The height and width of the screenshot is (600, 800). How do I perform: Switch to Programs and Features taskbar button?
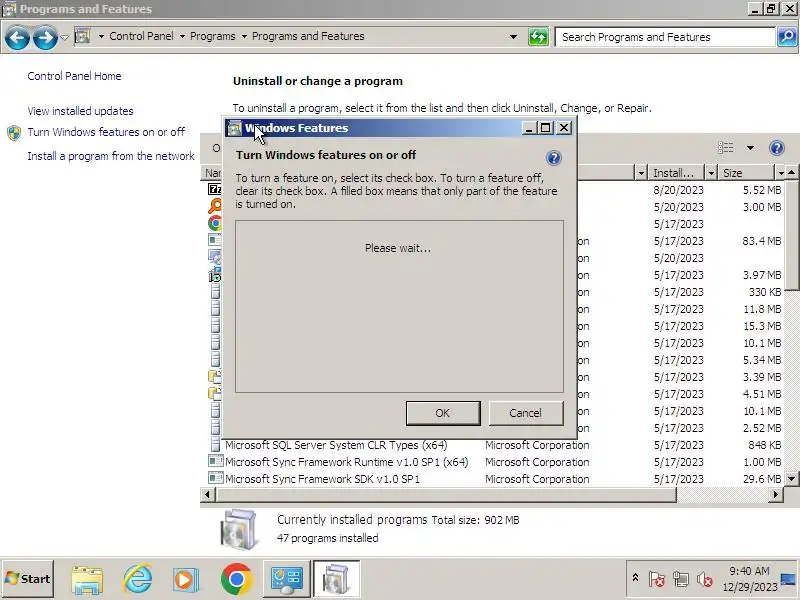tap(336, 579)
